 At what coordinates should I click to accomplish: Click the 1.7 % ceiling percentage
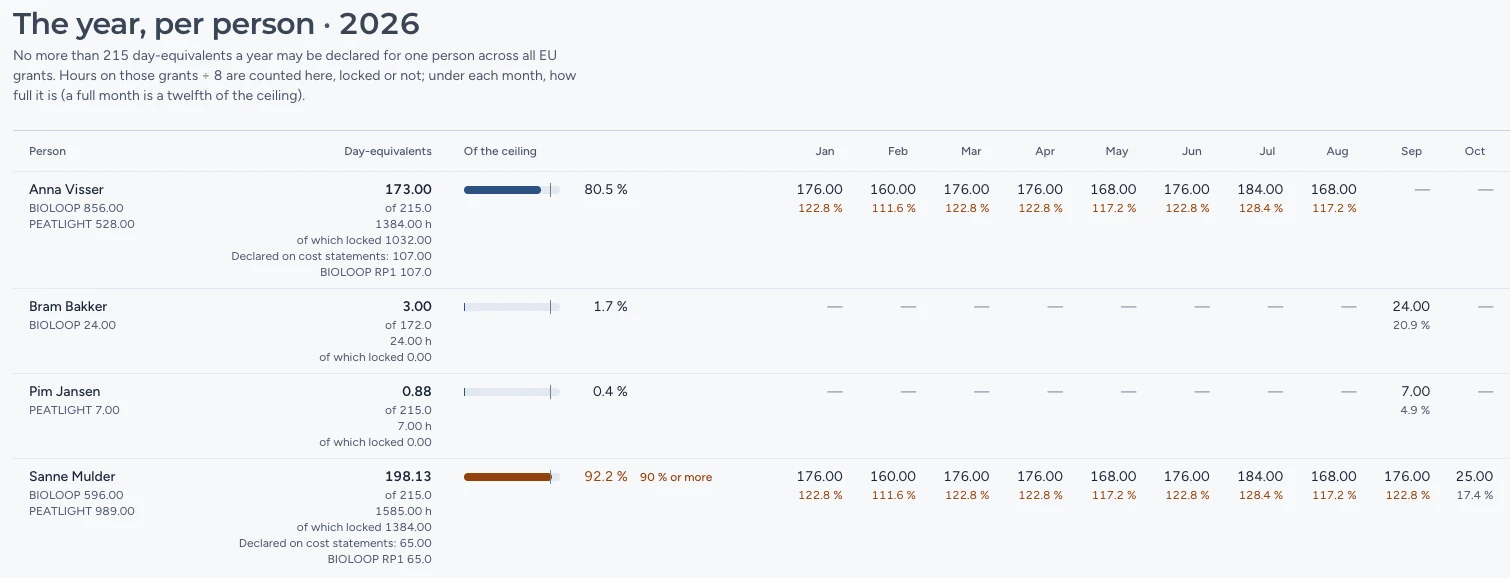[x=611, y=306]
